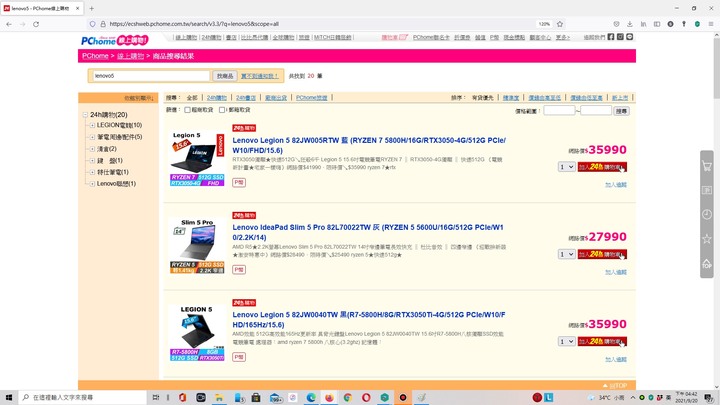Open quantity dropdown for Legion 5 82JW0040TW

(x=567, y=342)
